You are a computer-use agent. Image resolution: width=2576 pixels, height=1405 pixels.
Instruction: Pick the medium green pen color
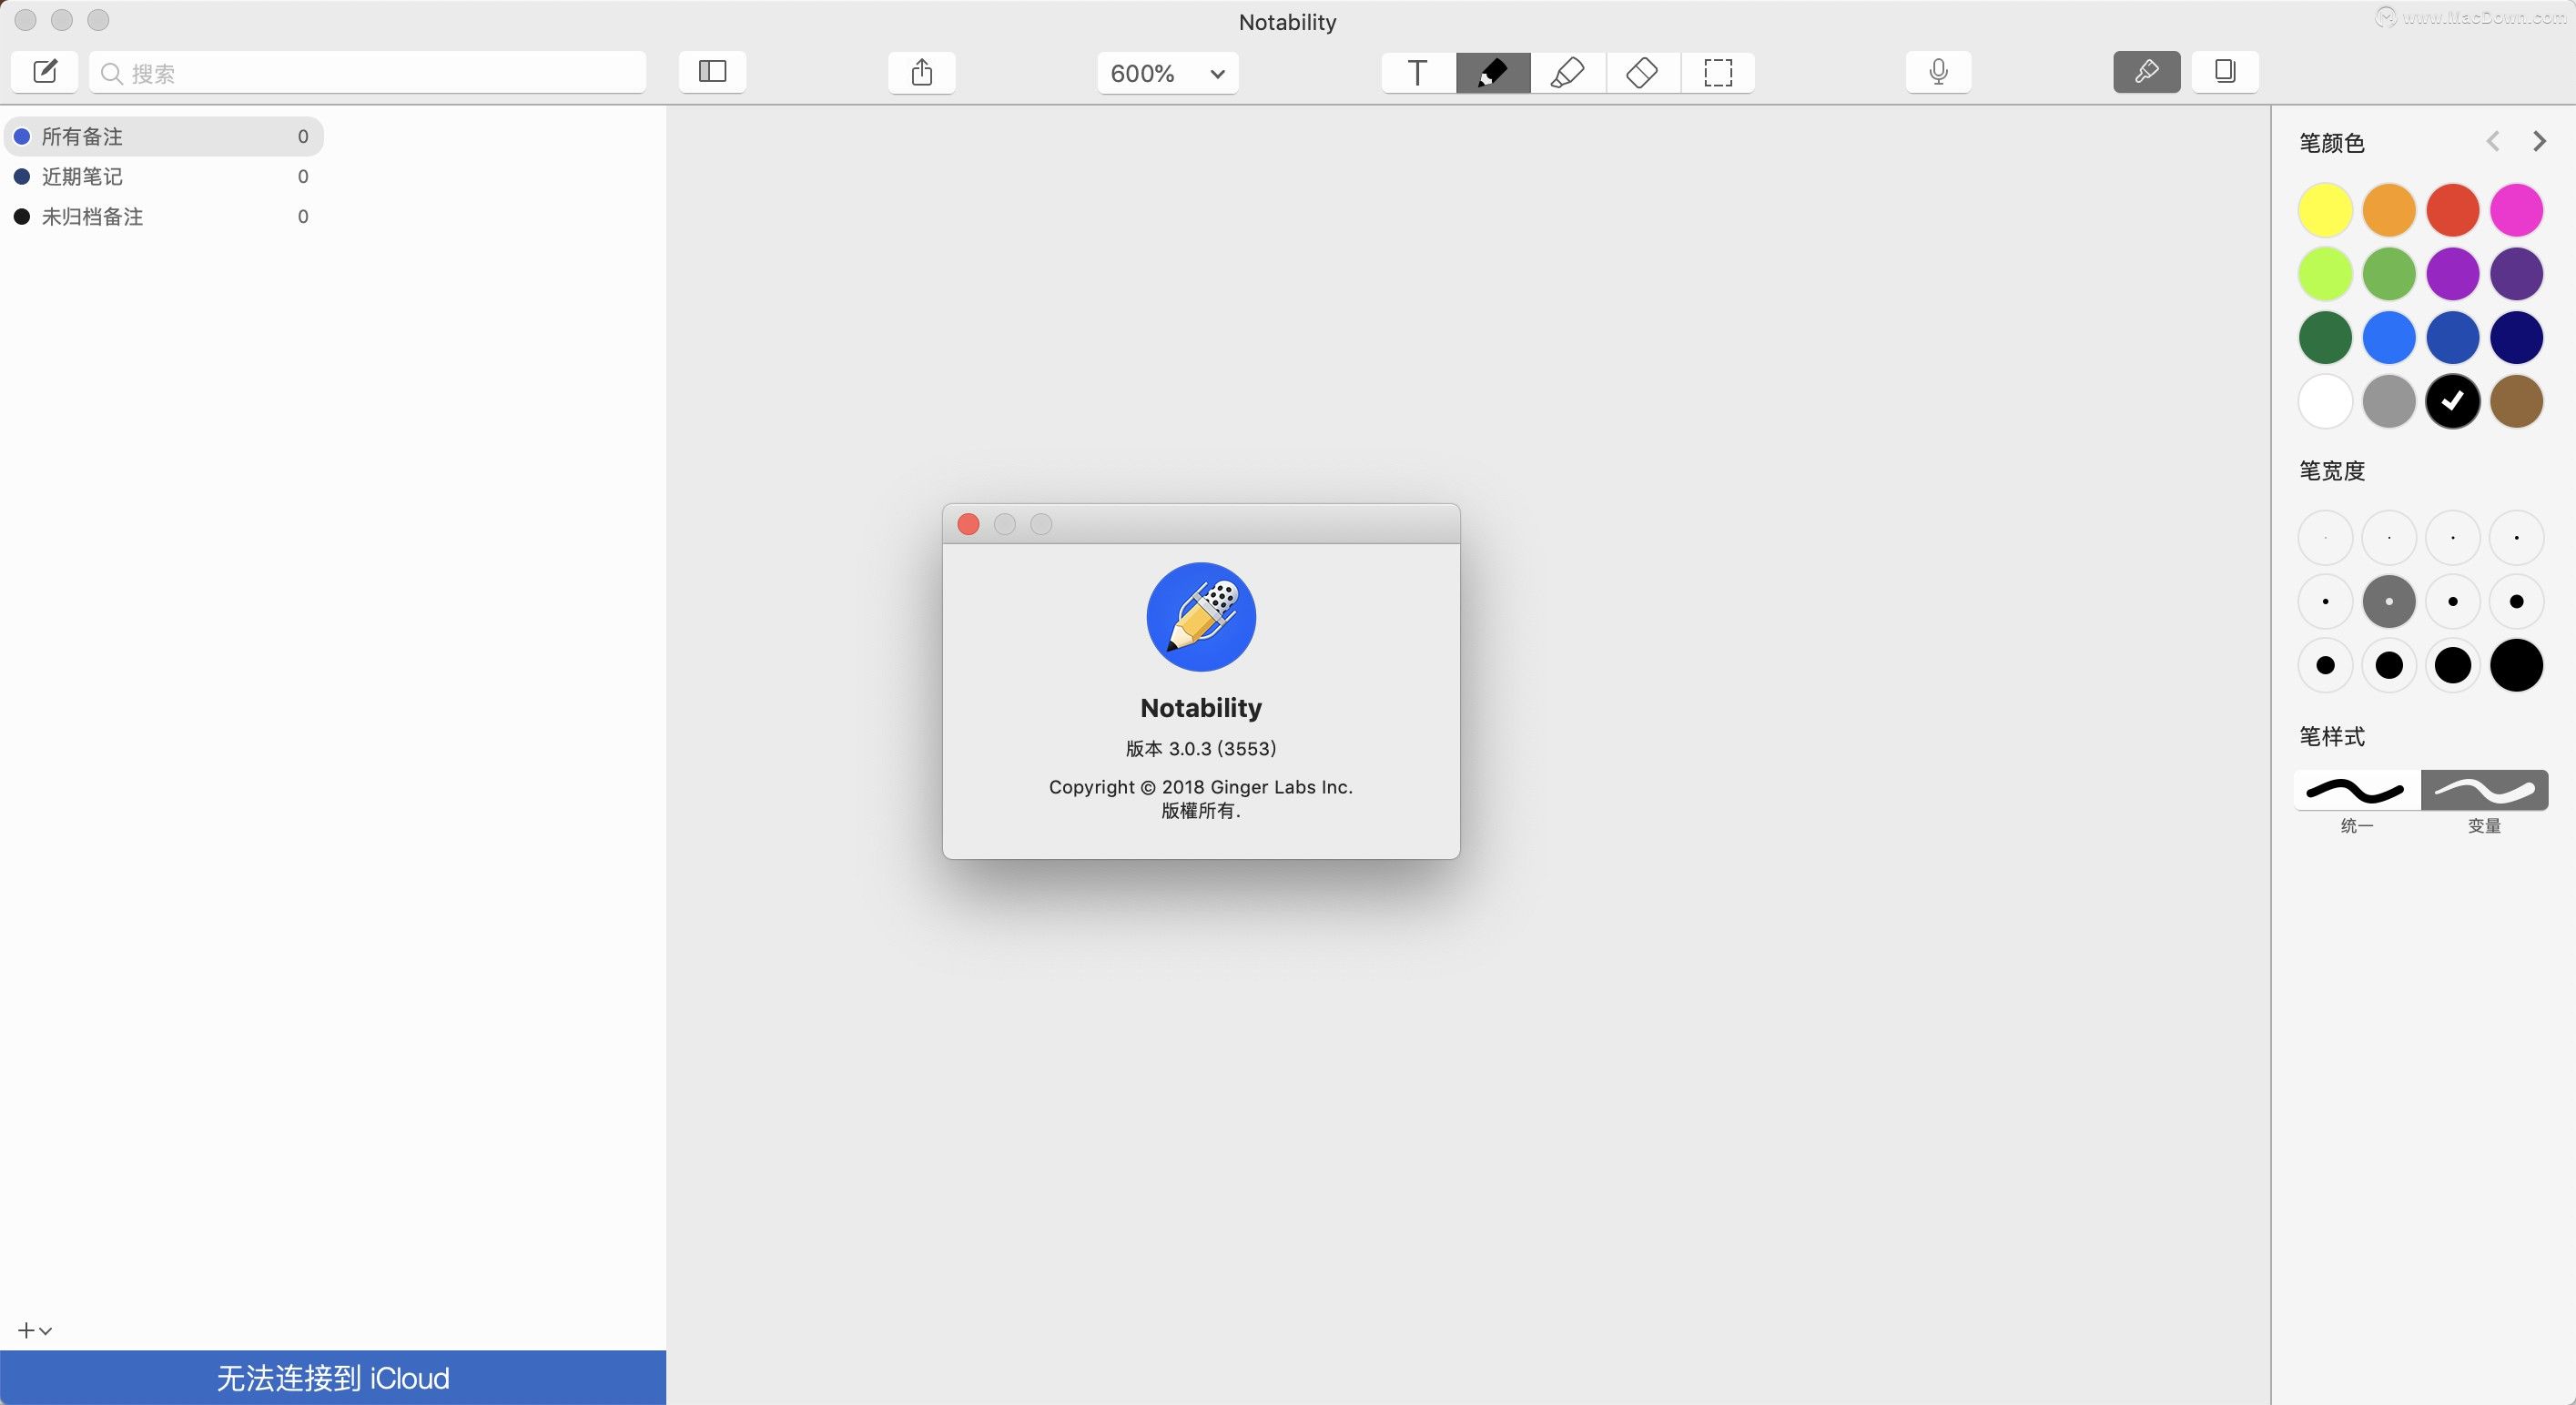point(2389,274)
